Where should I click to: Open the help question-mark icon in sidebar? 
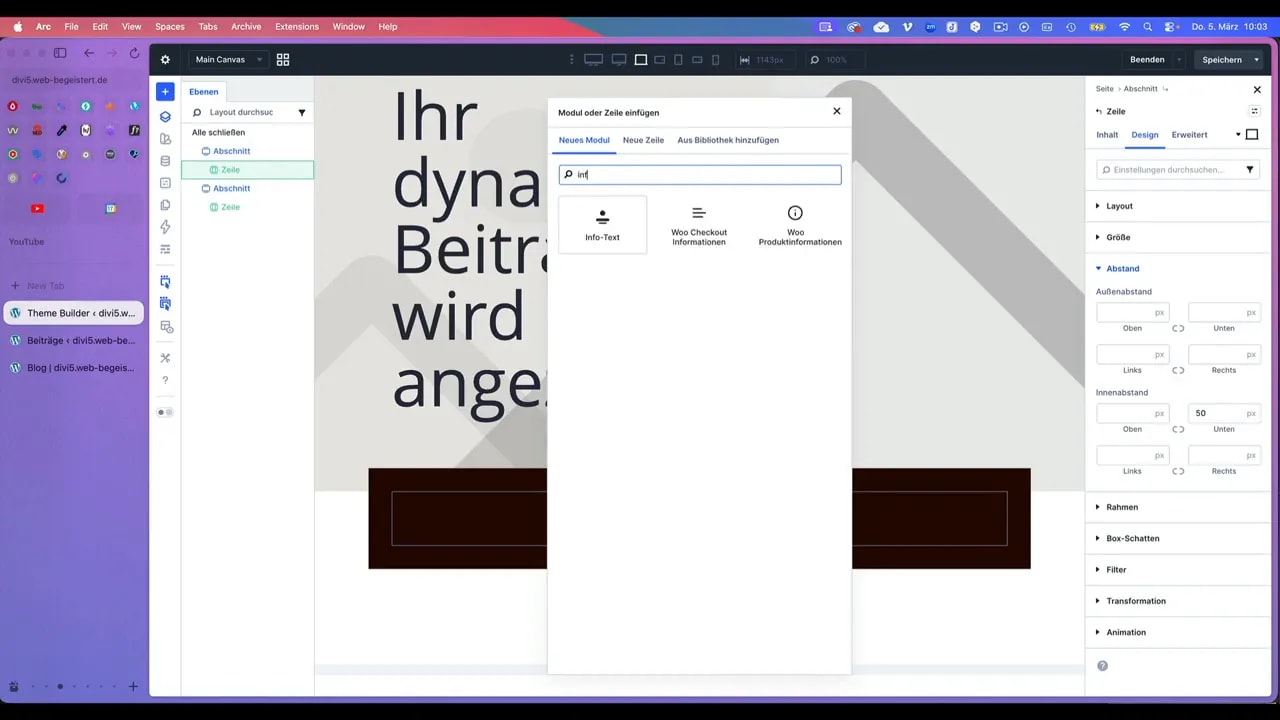pos(165,379)
